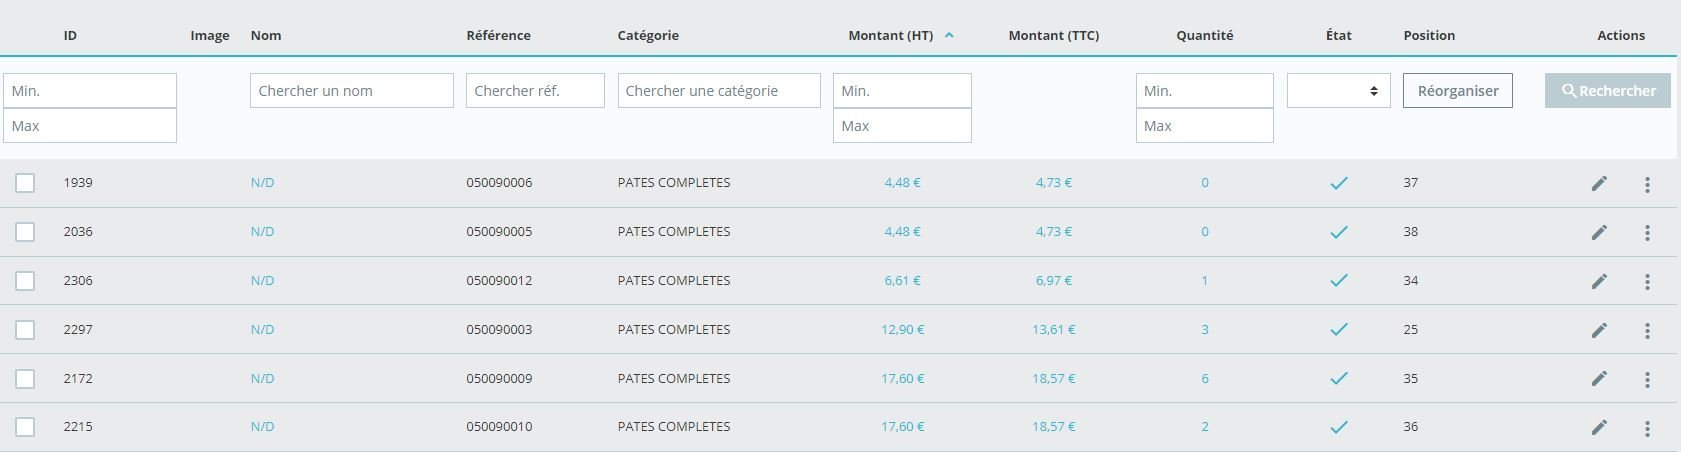Screen dimensions: 1681x452
Task: Click the Rechercher search button
Action: pos(1608,90)
